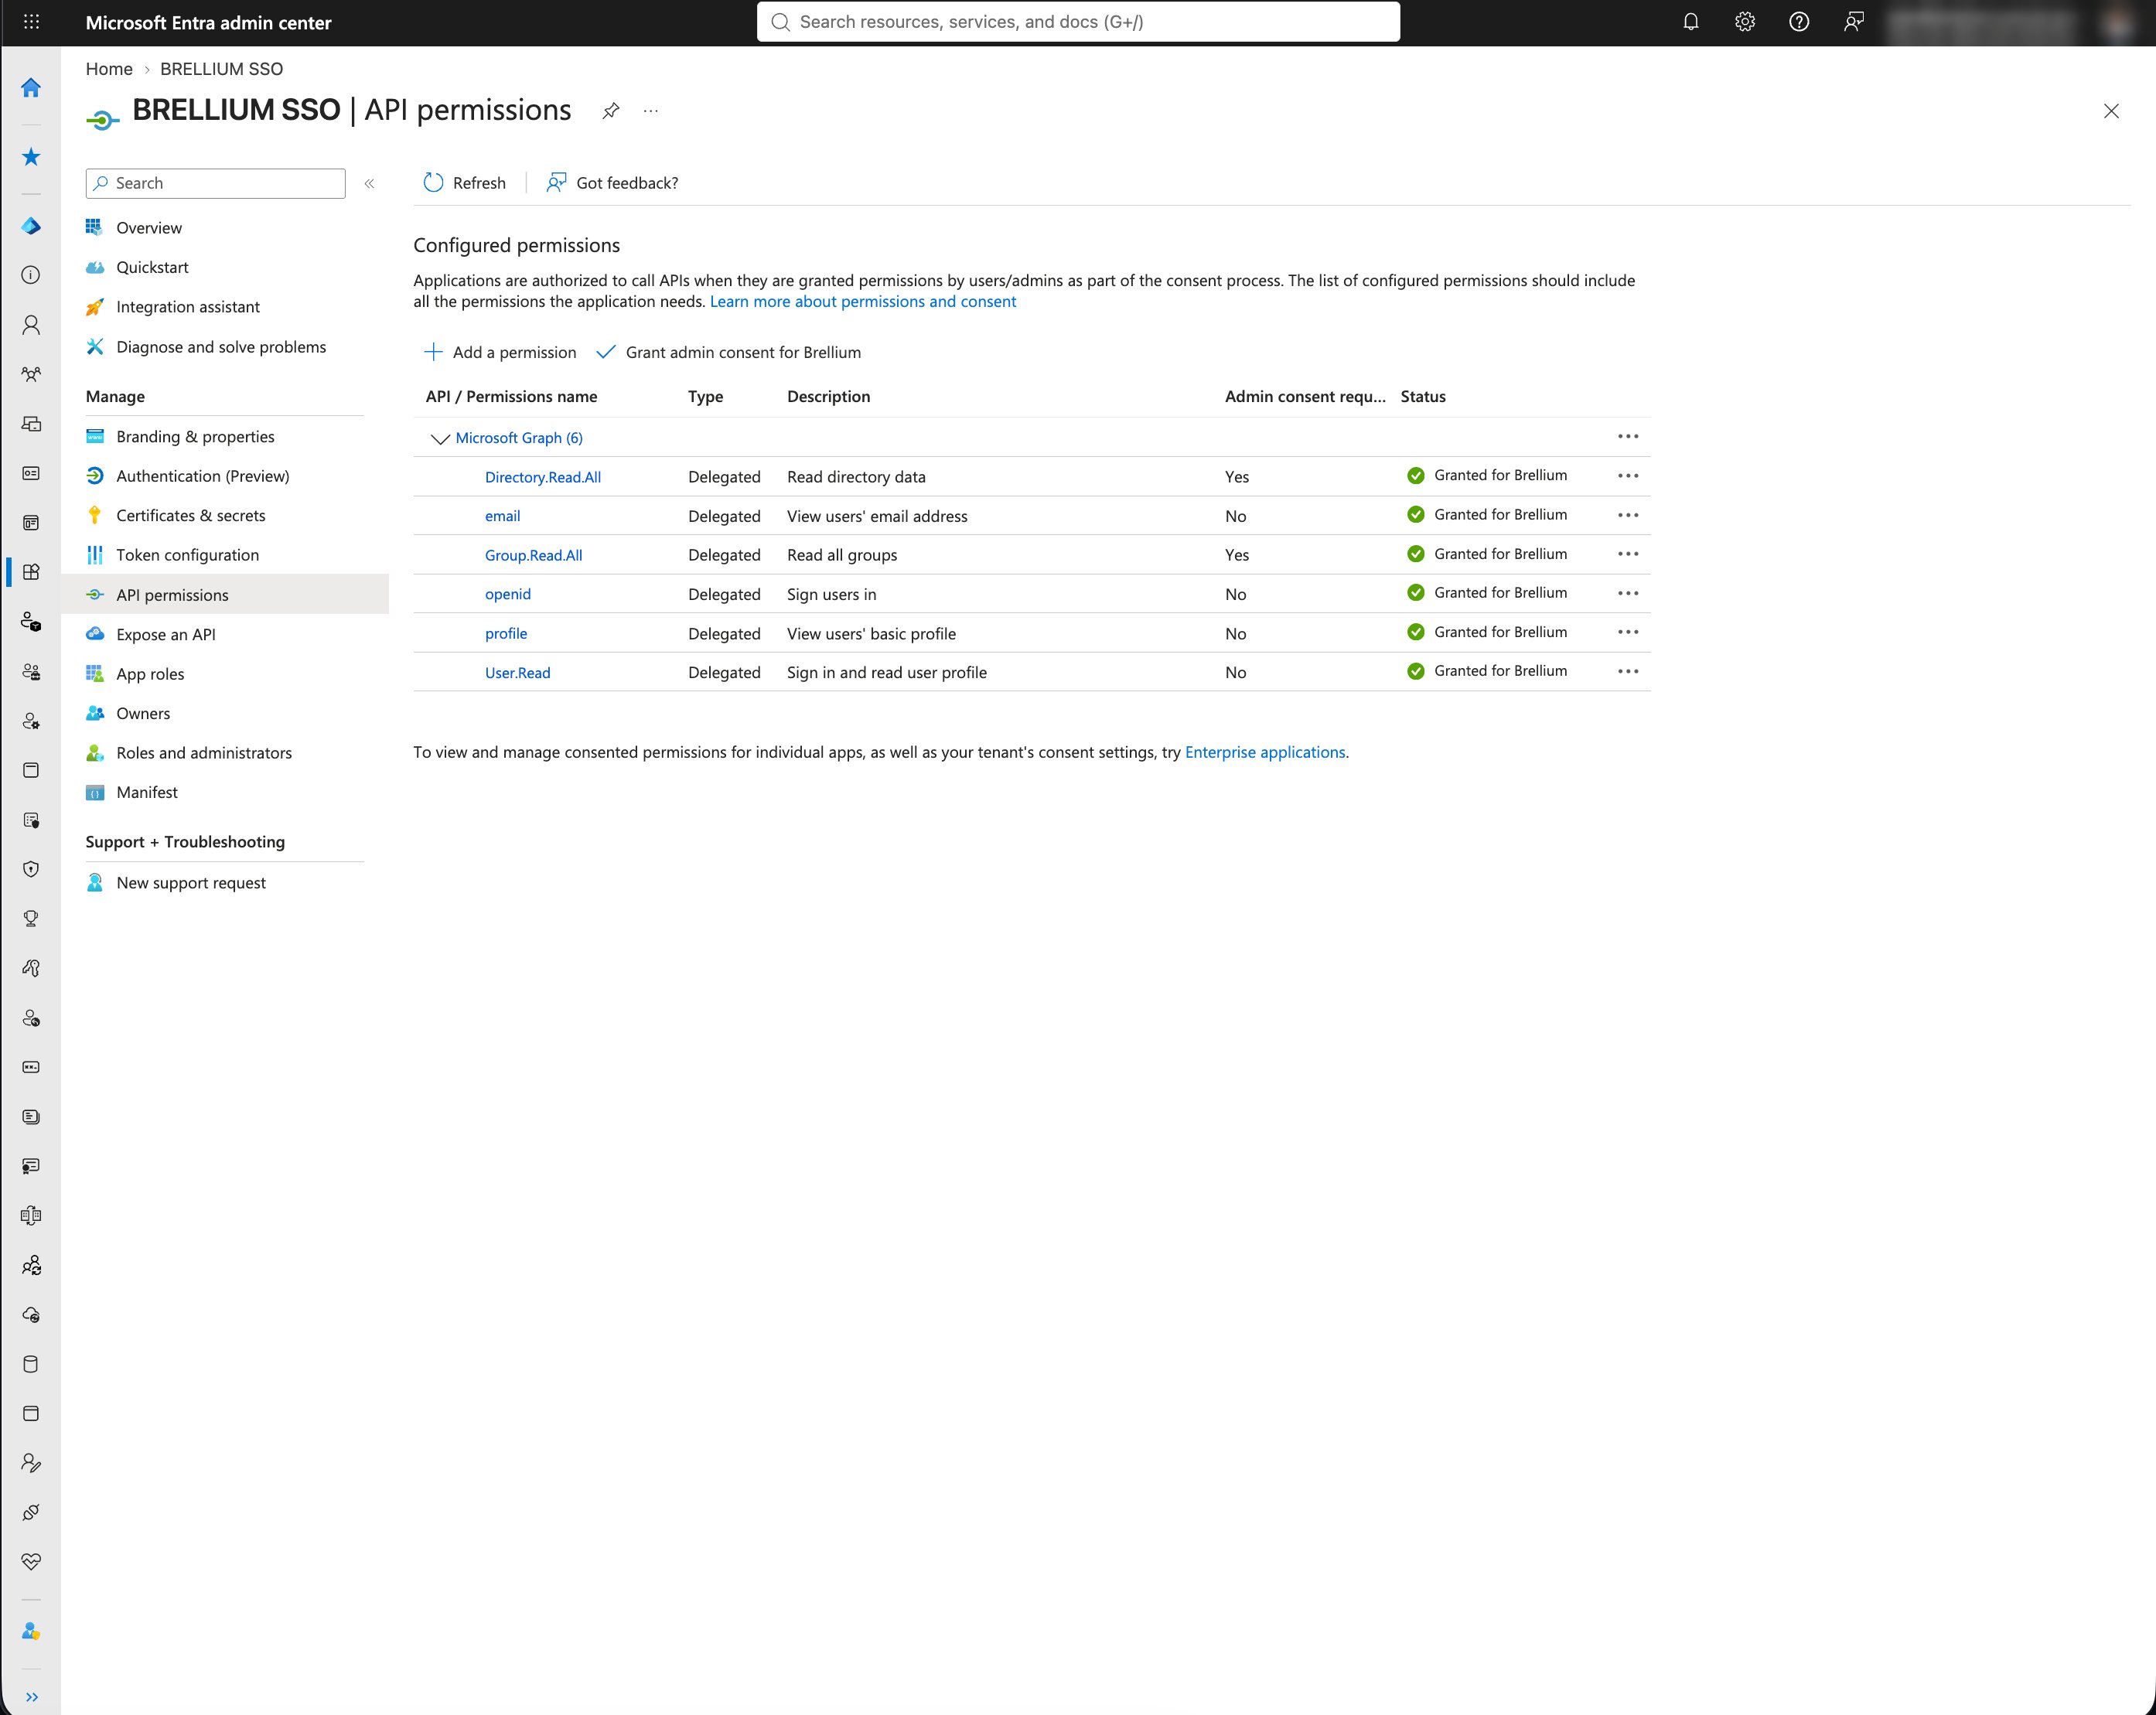The image size is (2156, 1715).
Task: Open Roles and administrators menu item
Action: [203, 753]
